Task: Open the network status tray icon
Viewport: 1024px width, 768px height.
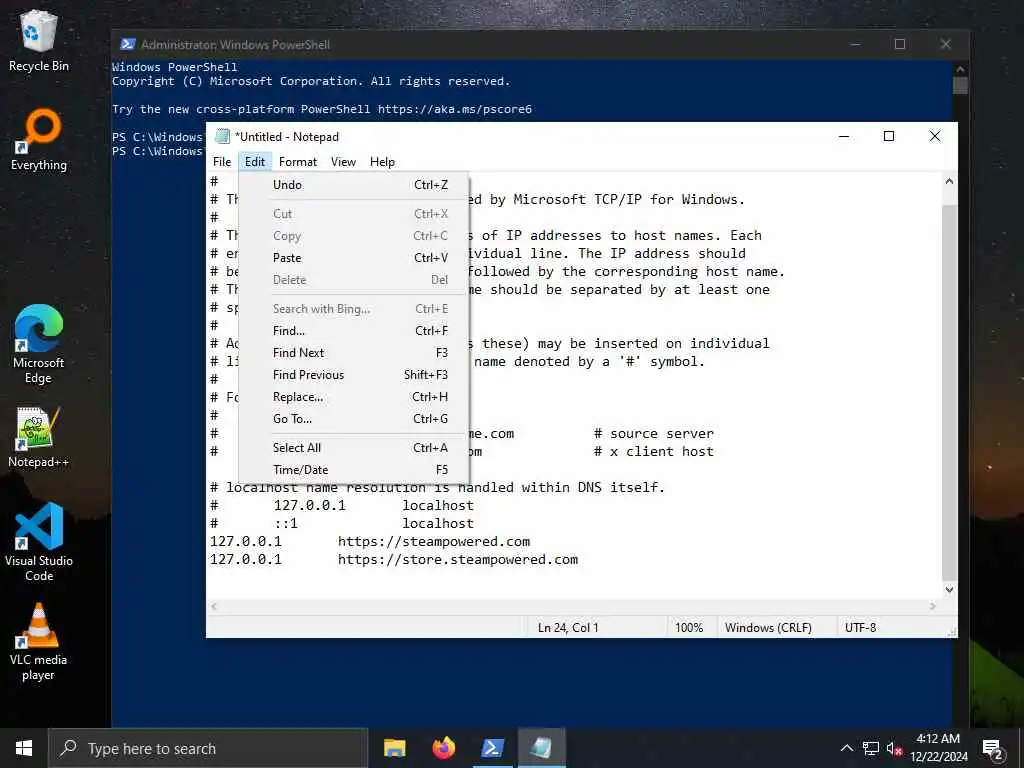Action: (x=871, y=748)
